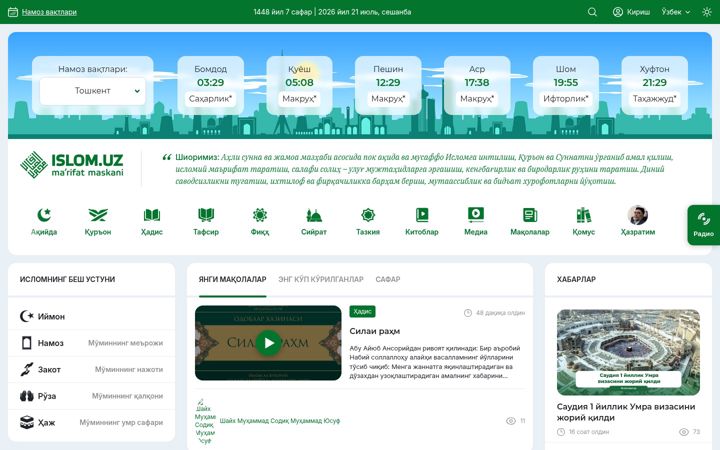Open the Сийрат mosque icon
This screenshot has width=720, height=450.
point(314,215)
